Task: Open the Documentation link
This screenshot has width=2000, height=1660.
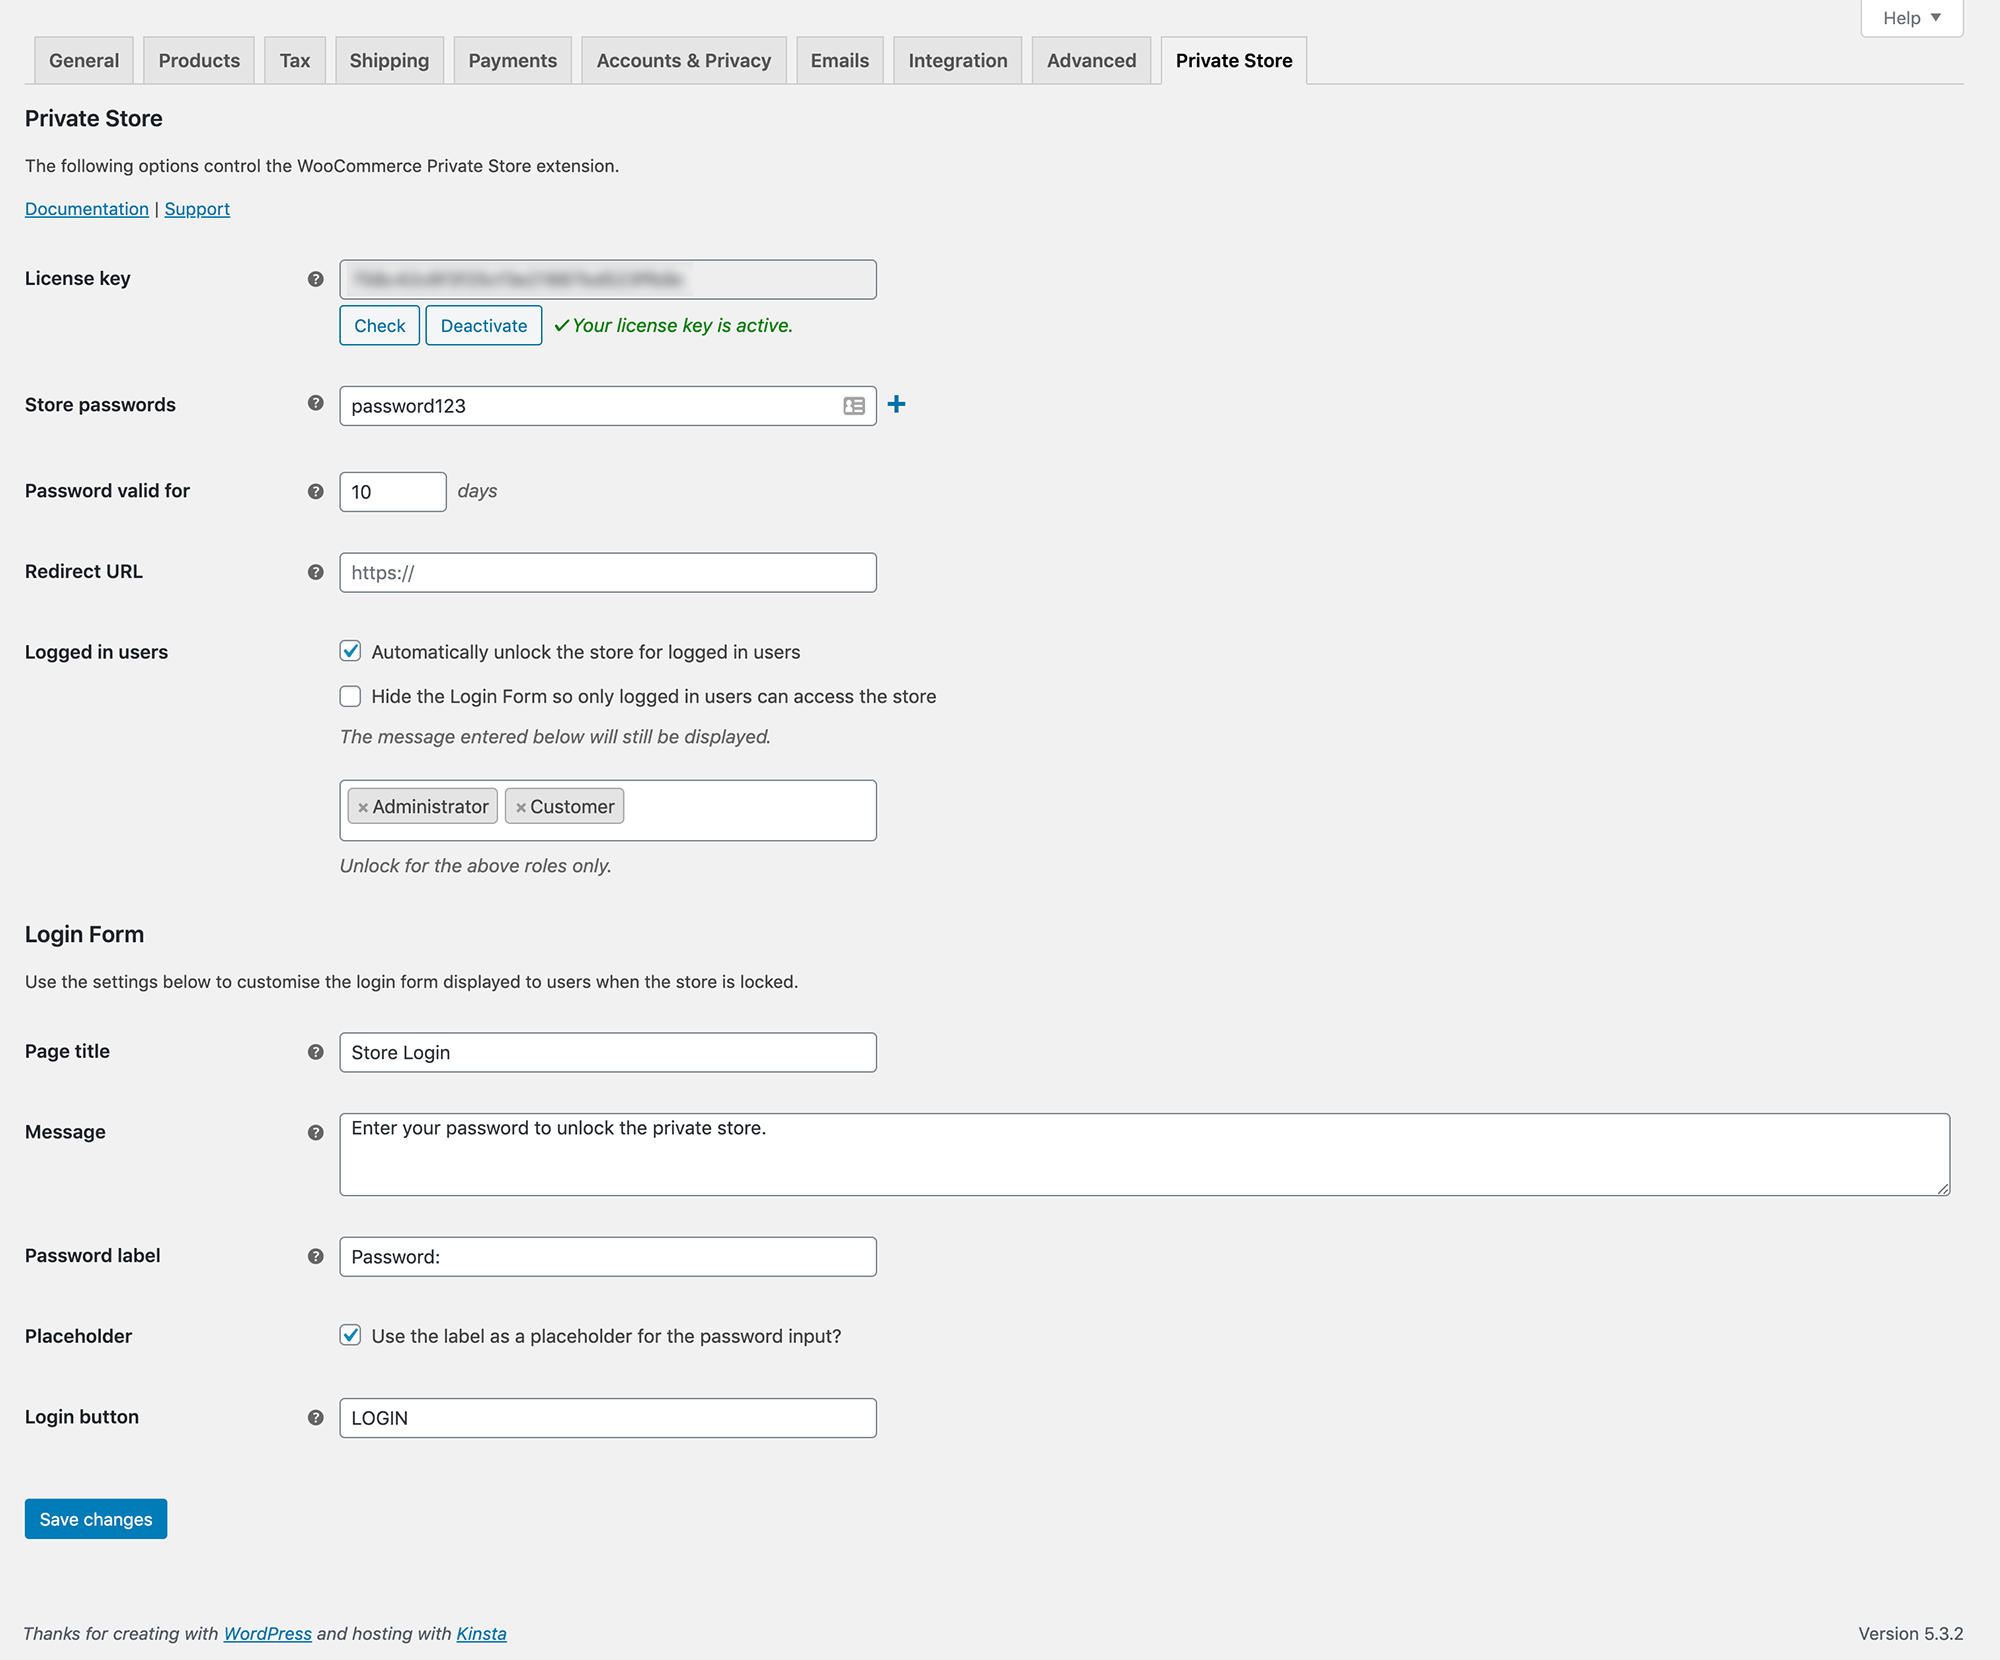Action: pyautogui.click(x=86, y=208)
